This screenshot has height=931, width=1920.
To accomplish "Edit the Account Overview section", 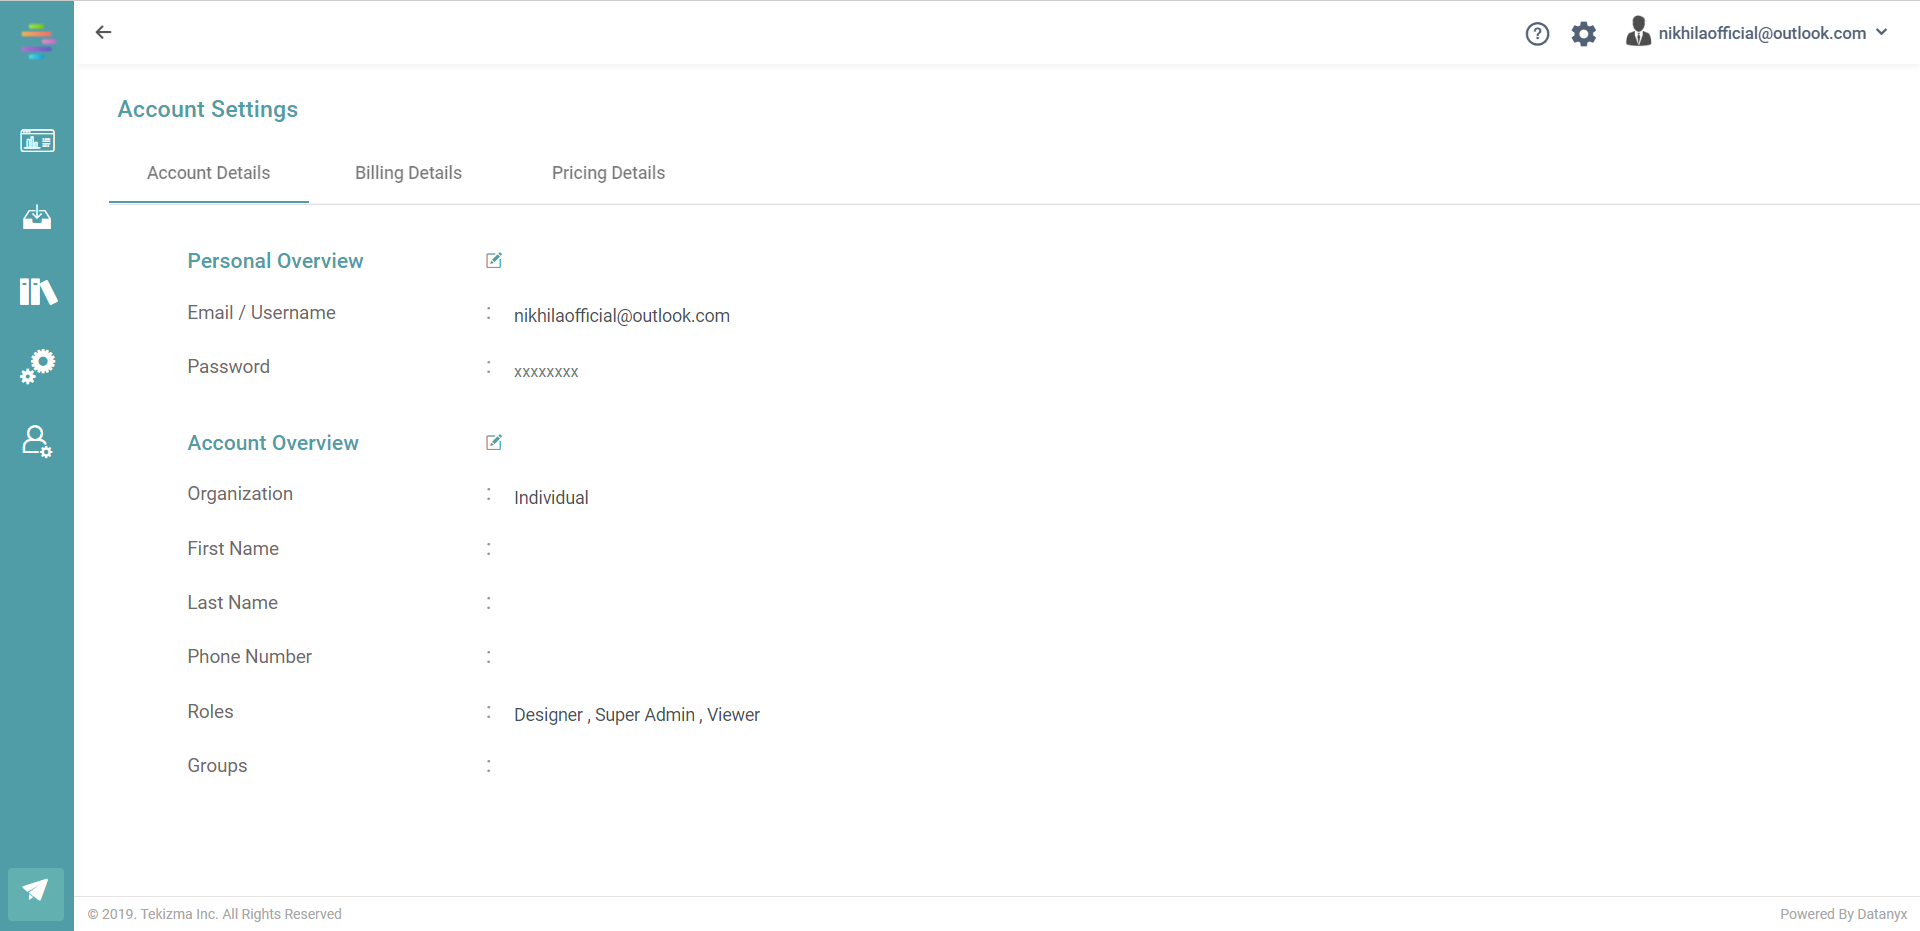I will (x=494, y=443).
